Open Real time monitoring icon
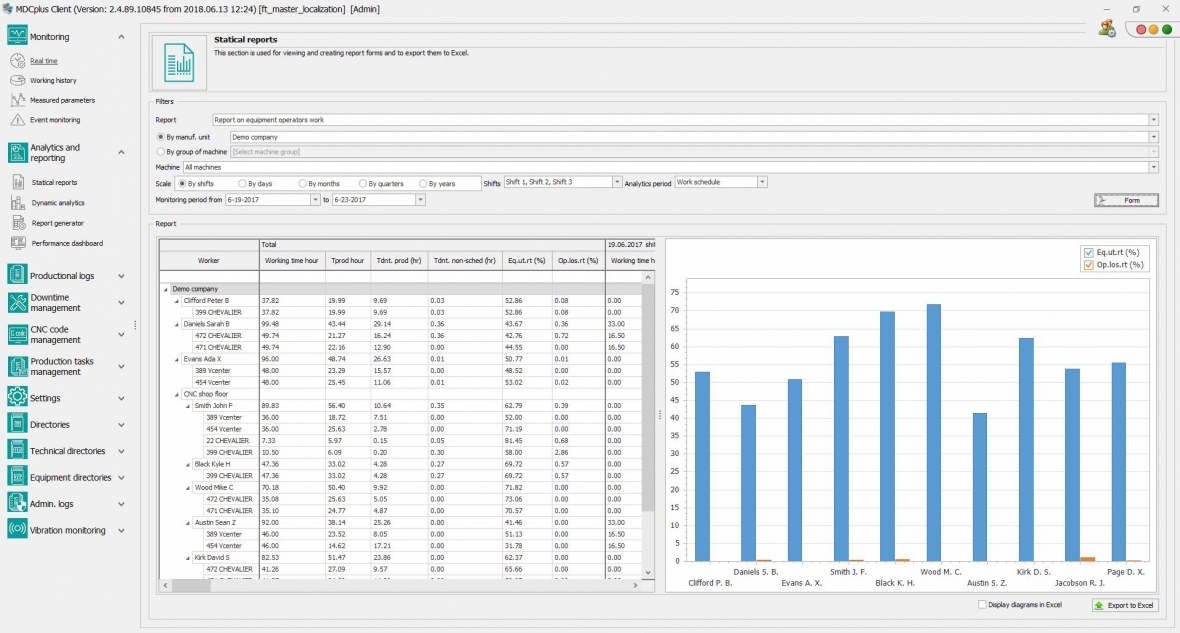 [x=18, y=61]
